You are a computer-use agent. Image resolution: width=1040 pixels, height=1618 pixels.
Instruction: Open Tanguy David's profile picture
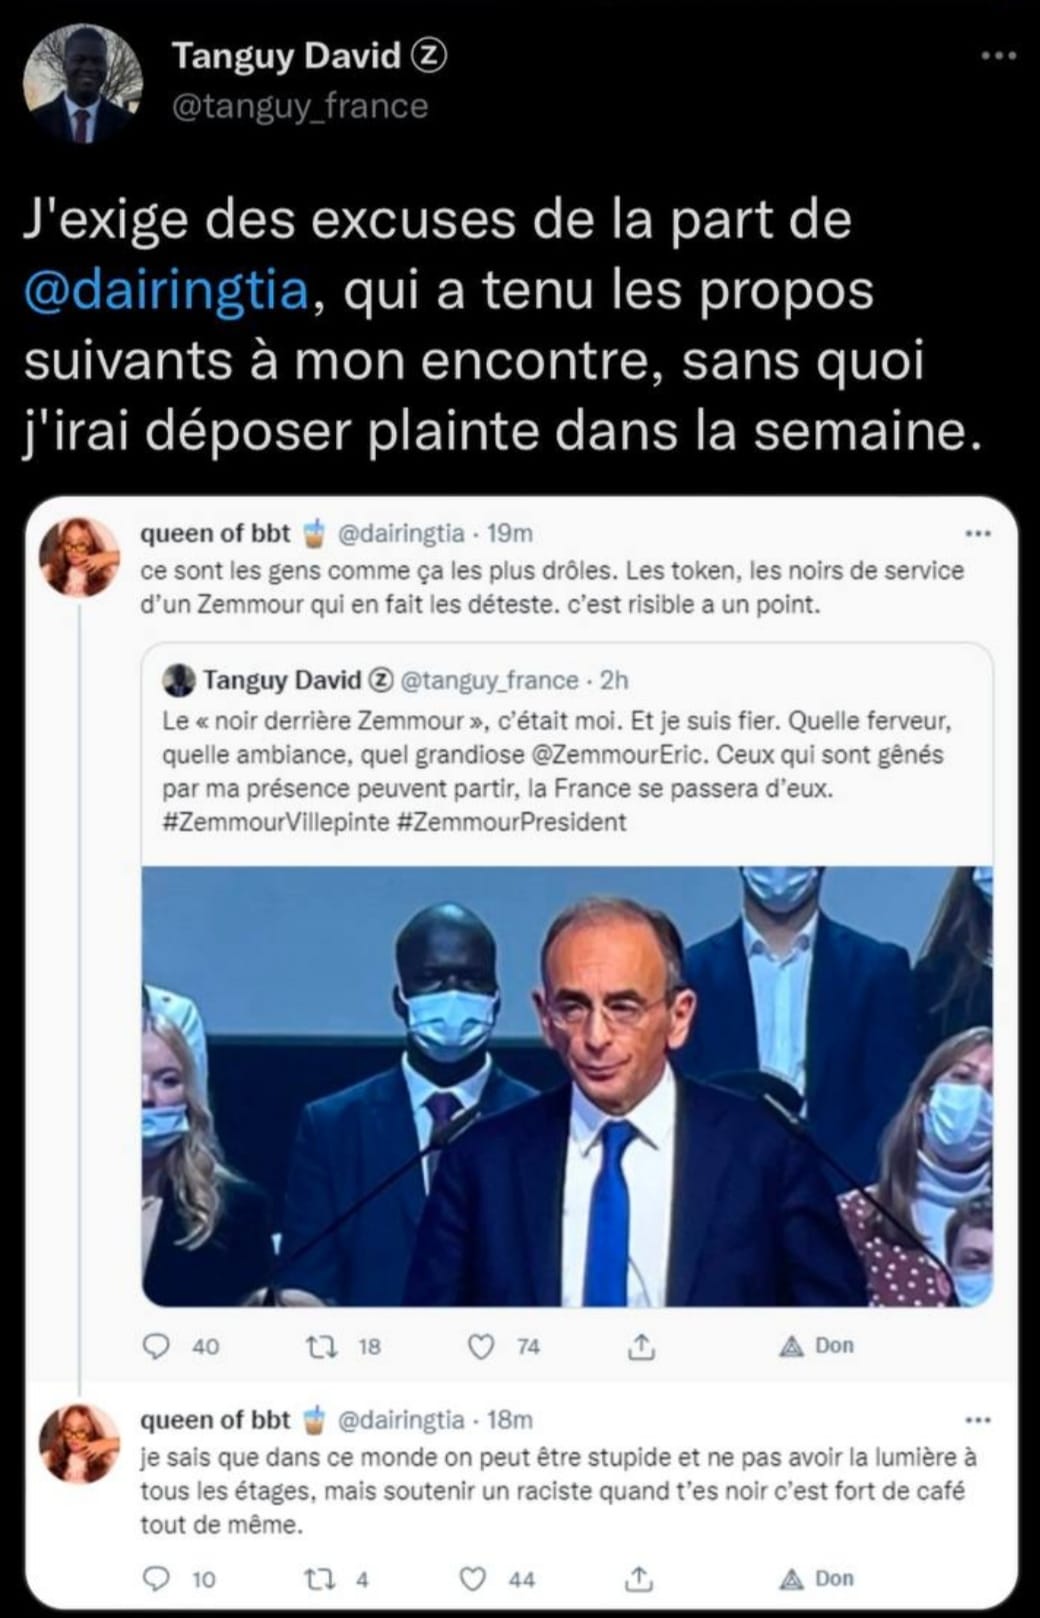pyautogui.click(x=83, y=84)
